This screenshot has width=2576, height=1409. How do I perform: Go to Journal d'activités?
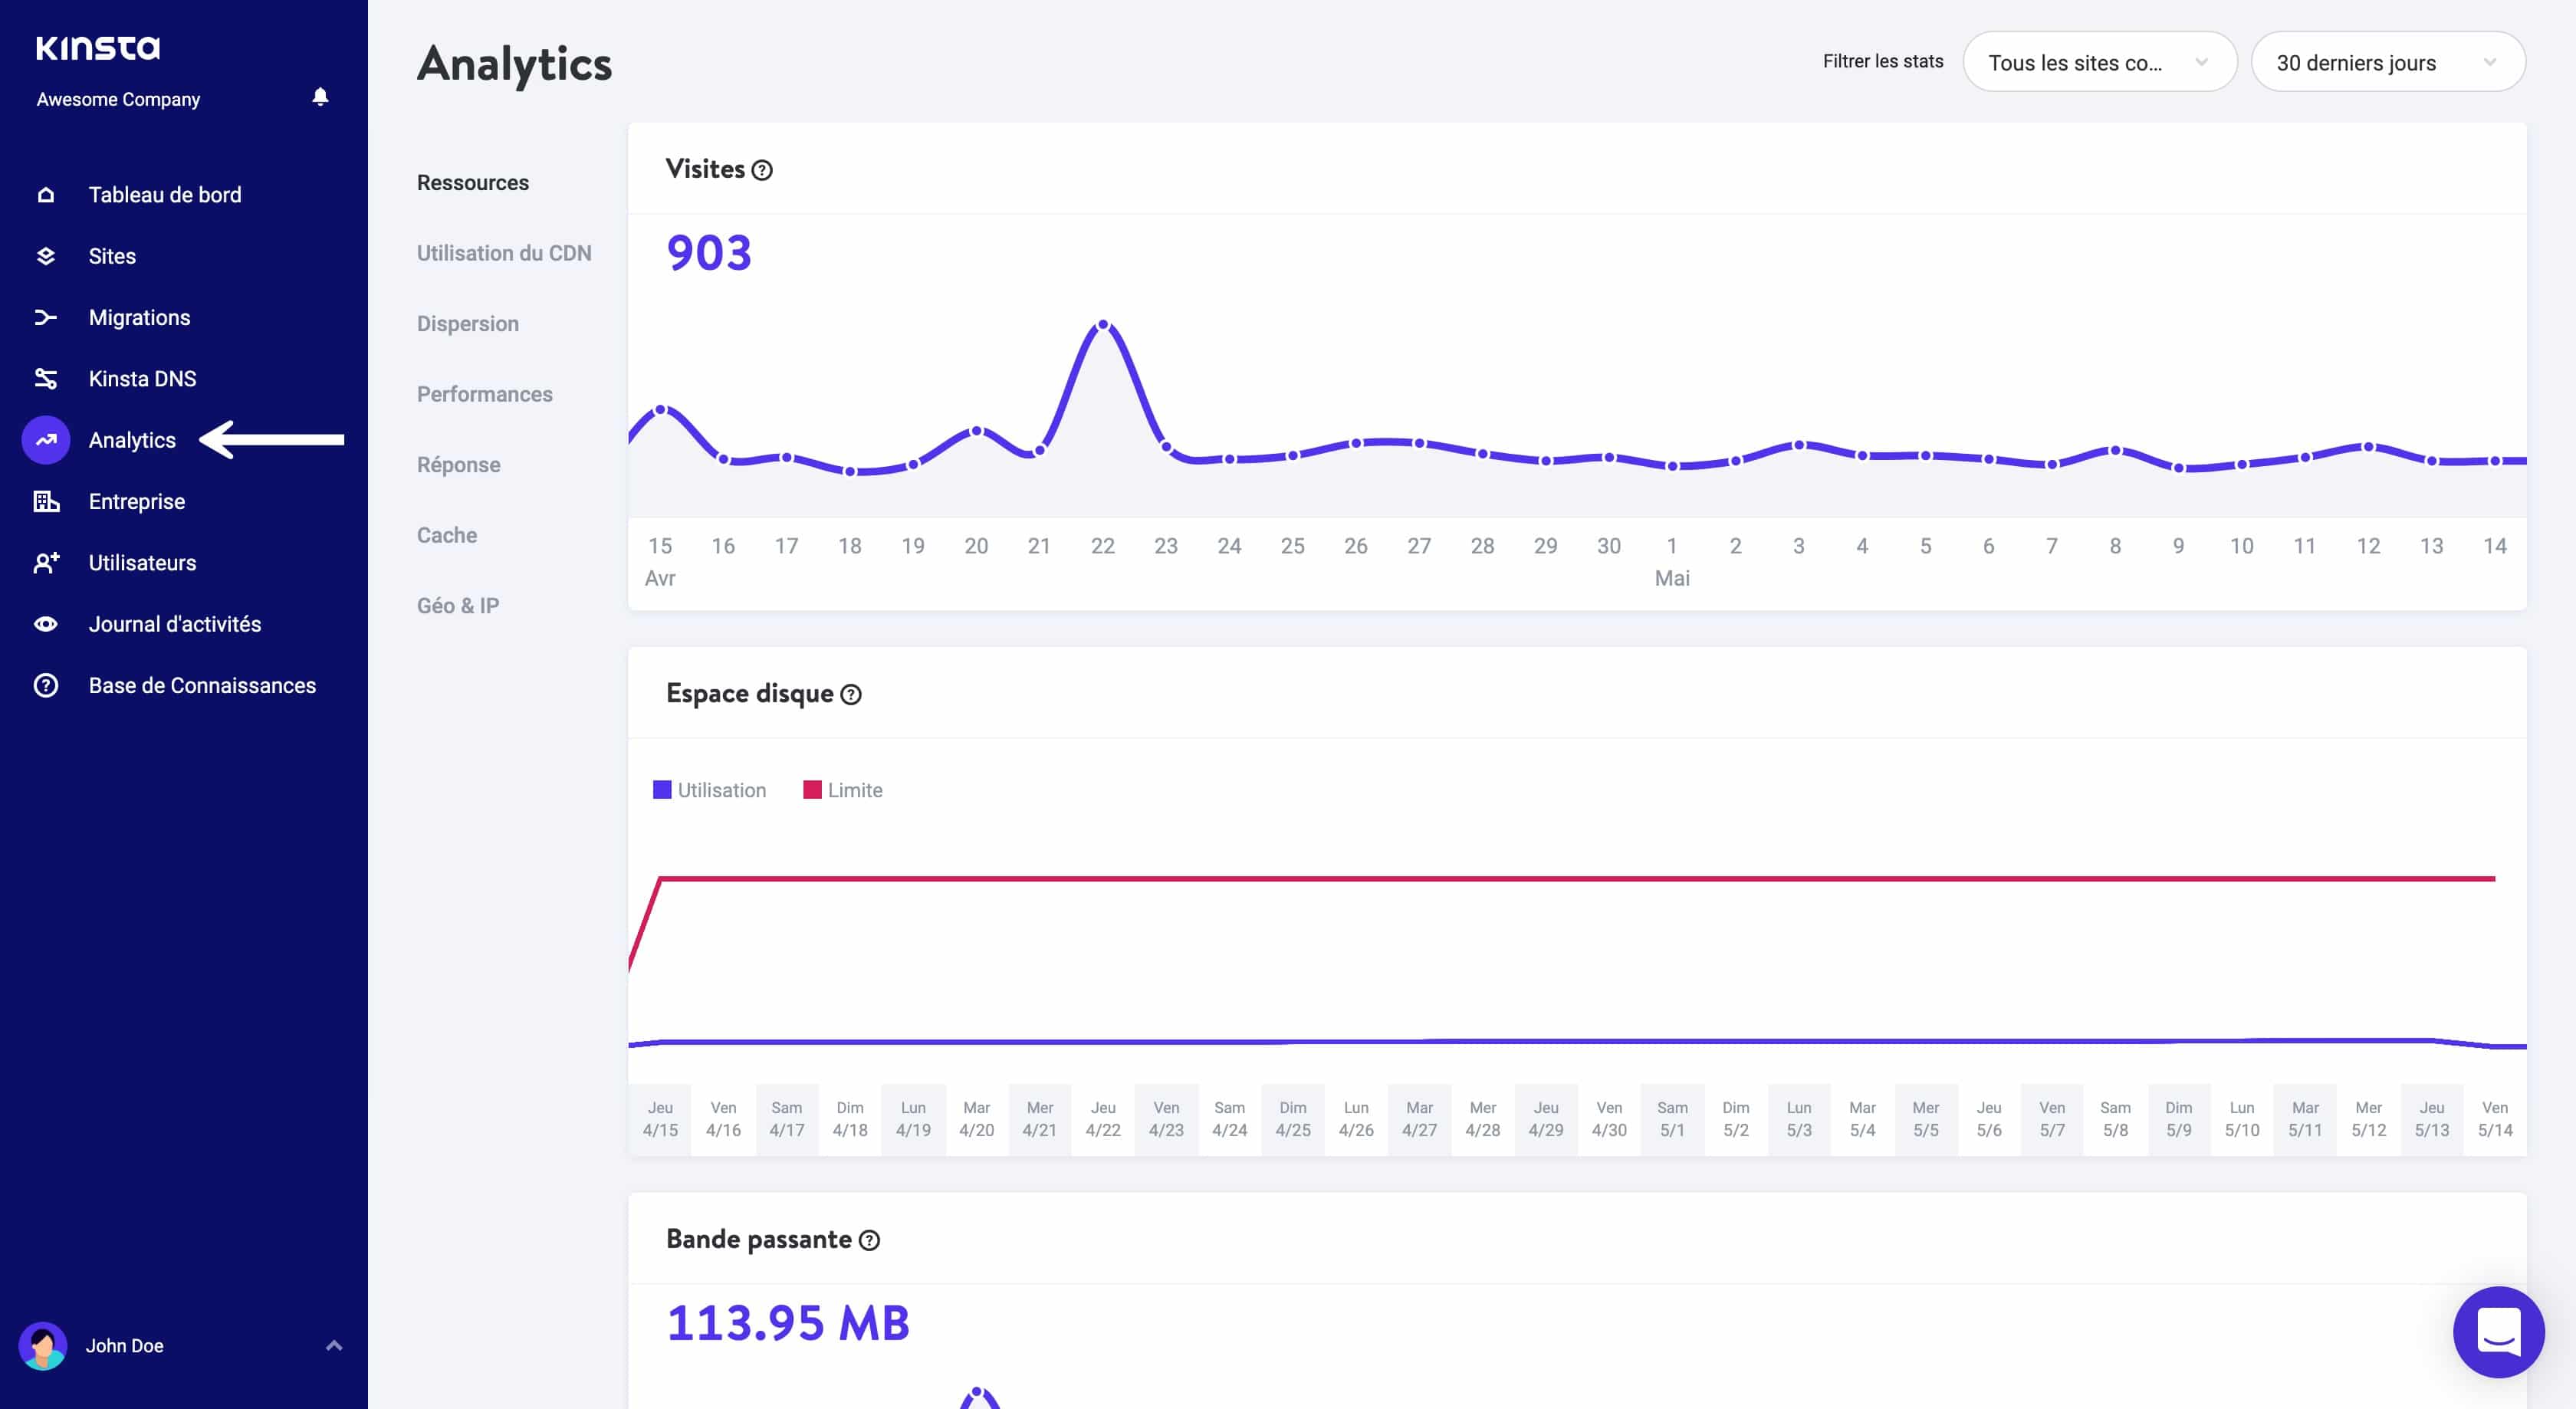tap(174, 623)
